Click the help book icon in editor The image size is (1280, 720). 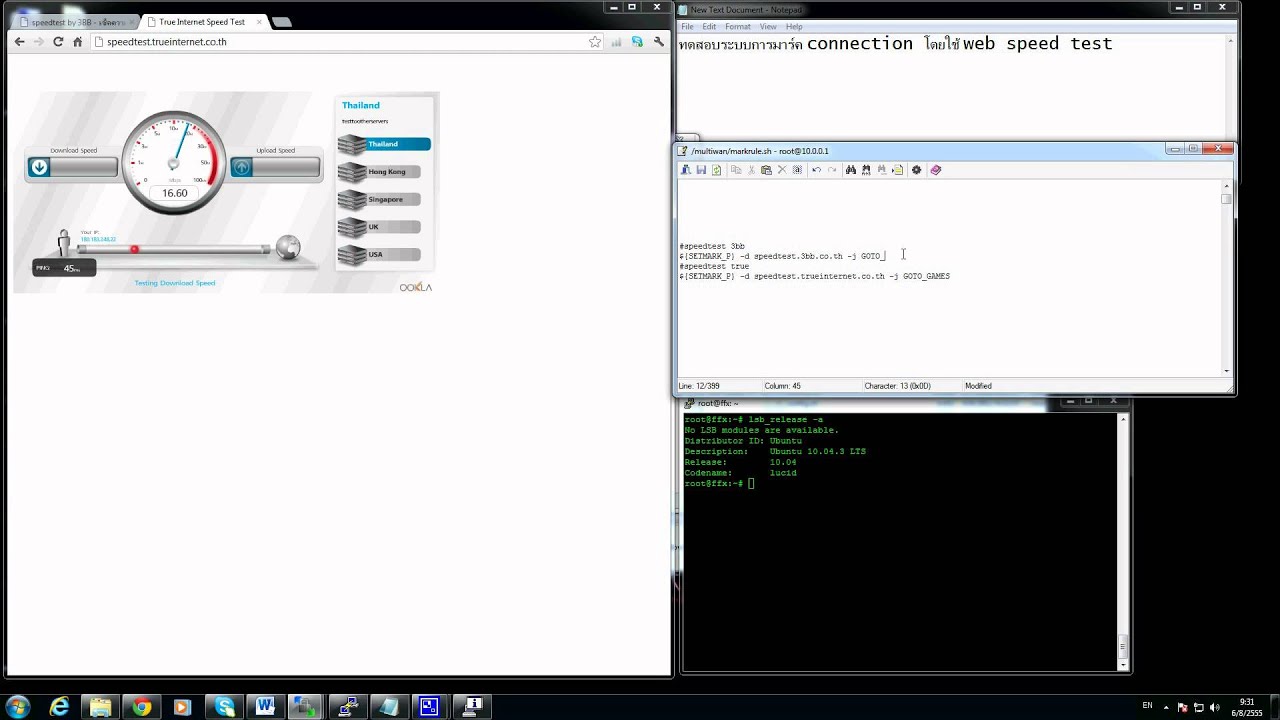tap(935, 170)
